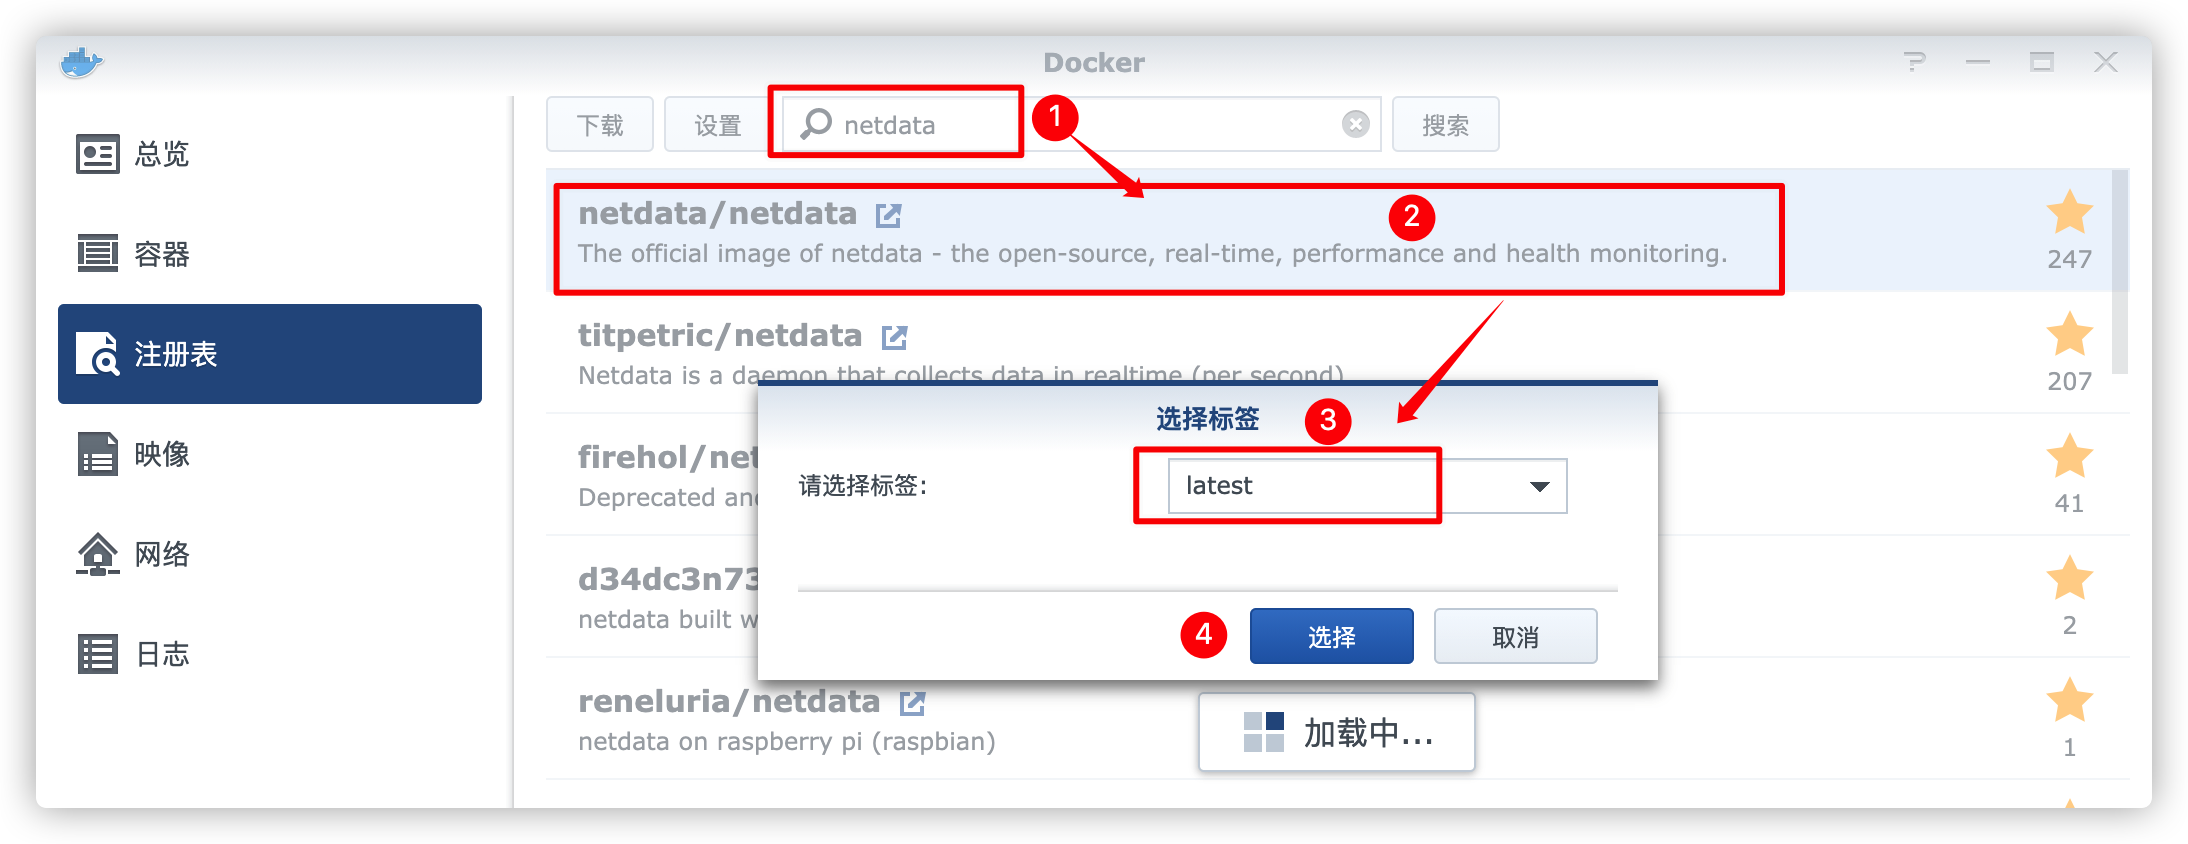Image resolution: width=2188 pixels, height=844 pixels.
Task: Click the 搜索 search button
Action: coord(1445,124)
